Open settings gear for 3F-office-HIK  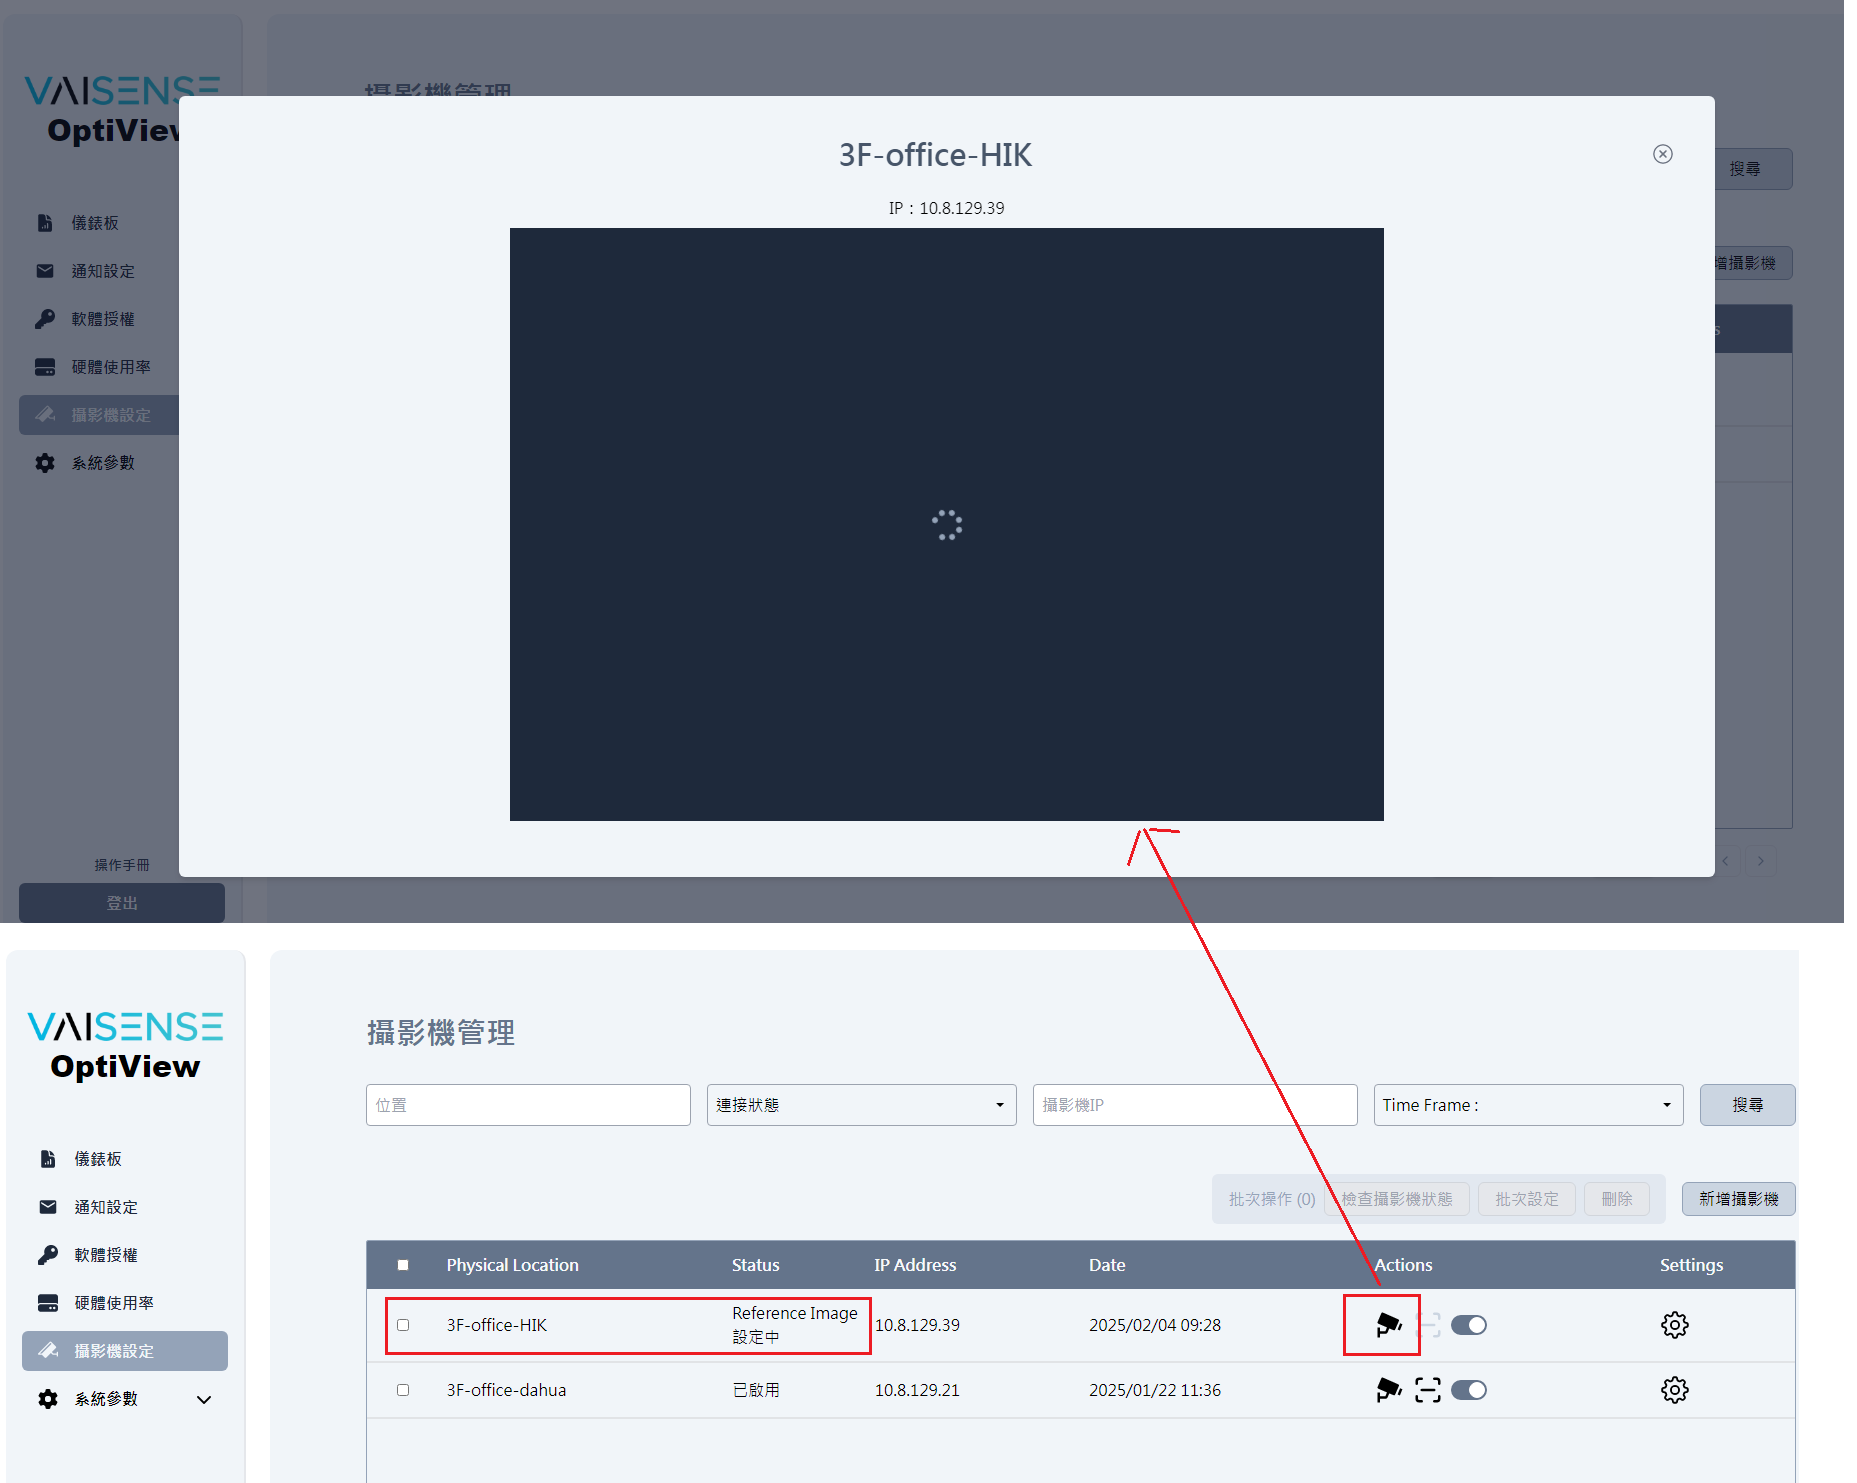click(x=1674, y=1325)
